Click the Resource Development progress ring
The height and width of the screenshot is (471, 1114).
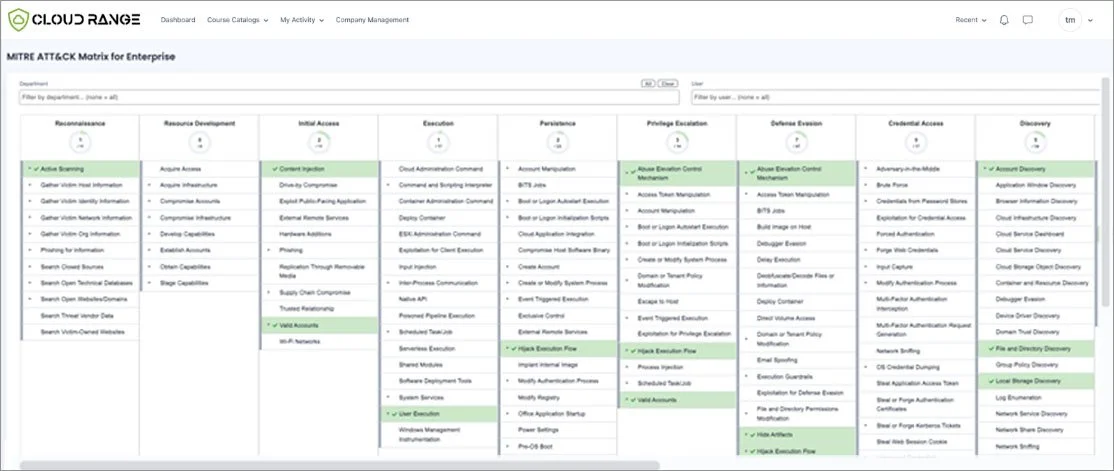point(200,143)
